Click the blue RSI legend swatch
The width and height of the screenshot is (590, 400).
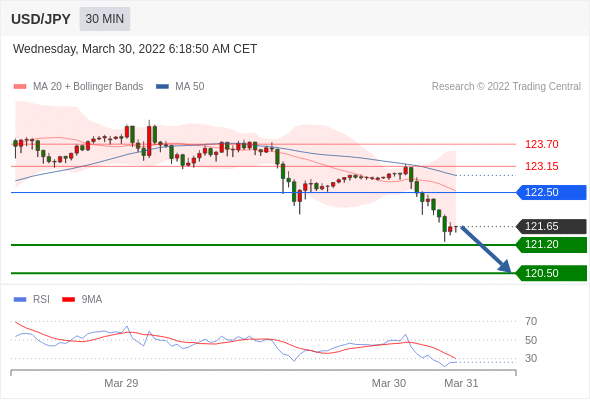(x=20, y=300)
